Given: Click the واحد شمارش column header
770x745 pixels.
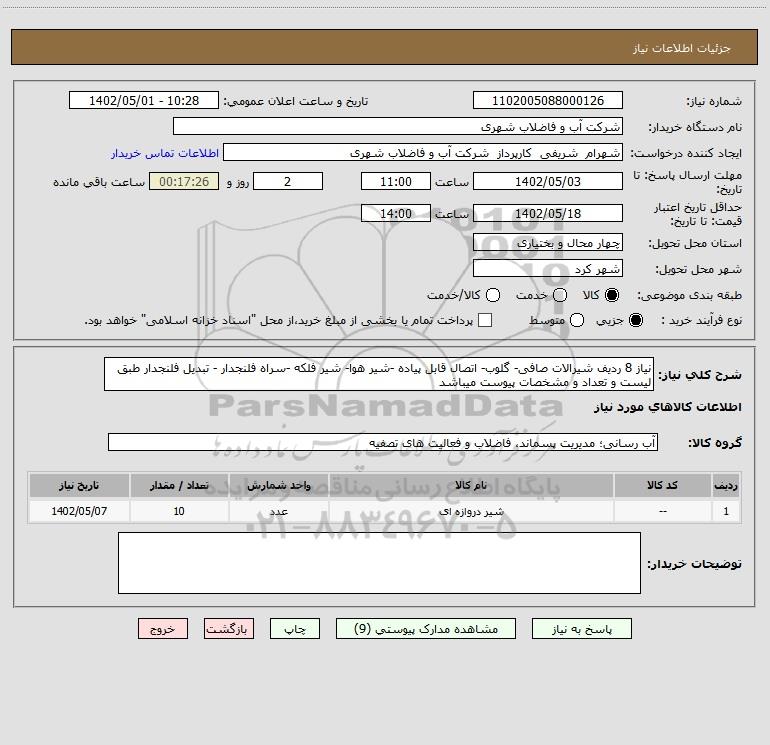Looking at the screenshot, I should pyautogui.click(x=278, y=485).
